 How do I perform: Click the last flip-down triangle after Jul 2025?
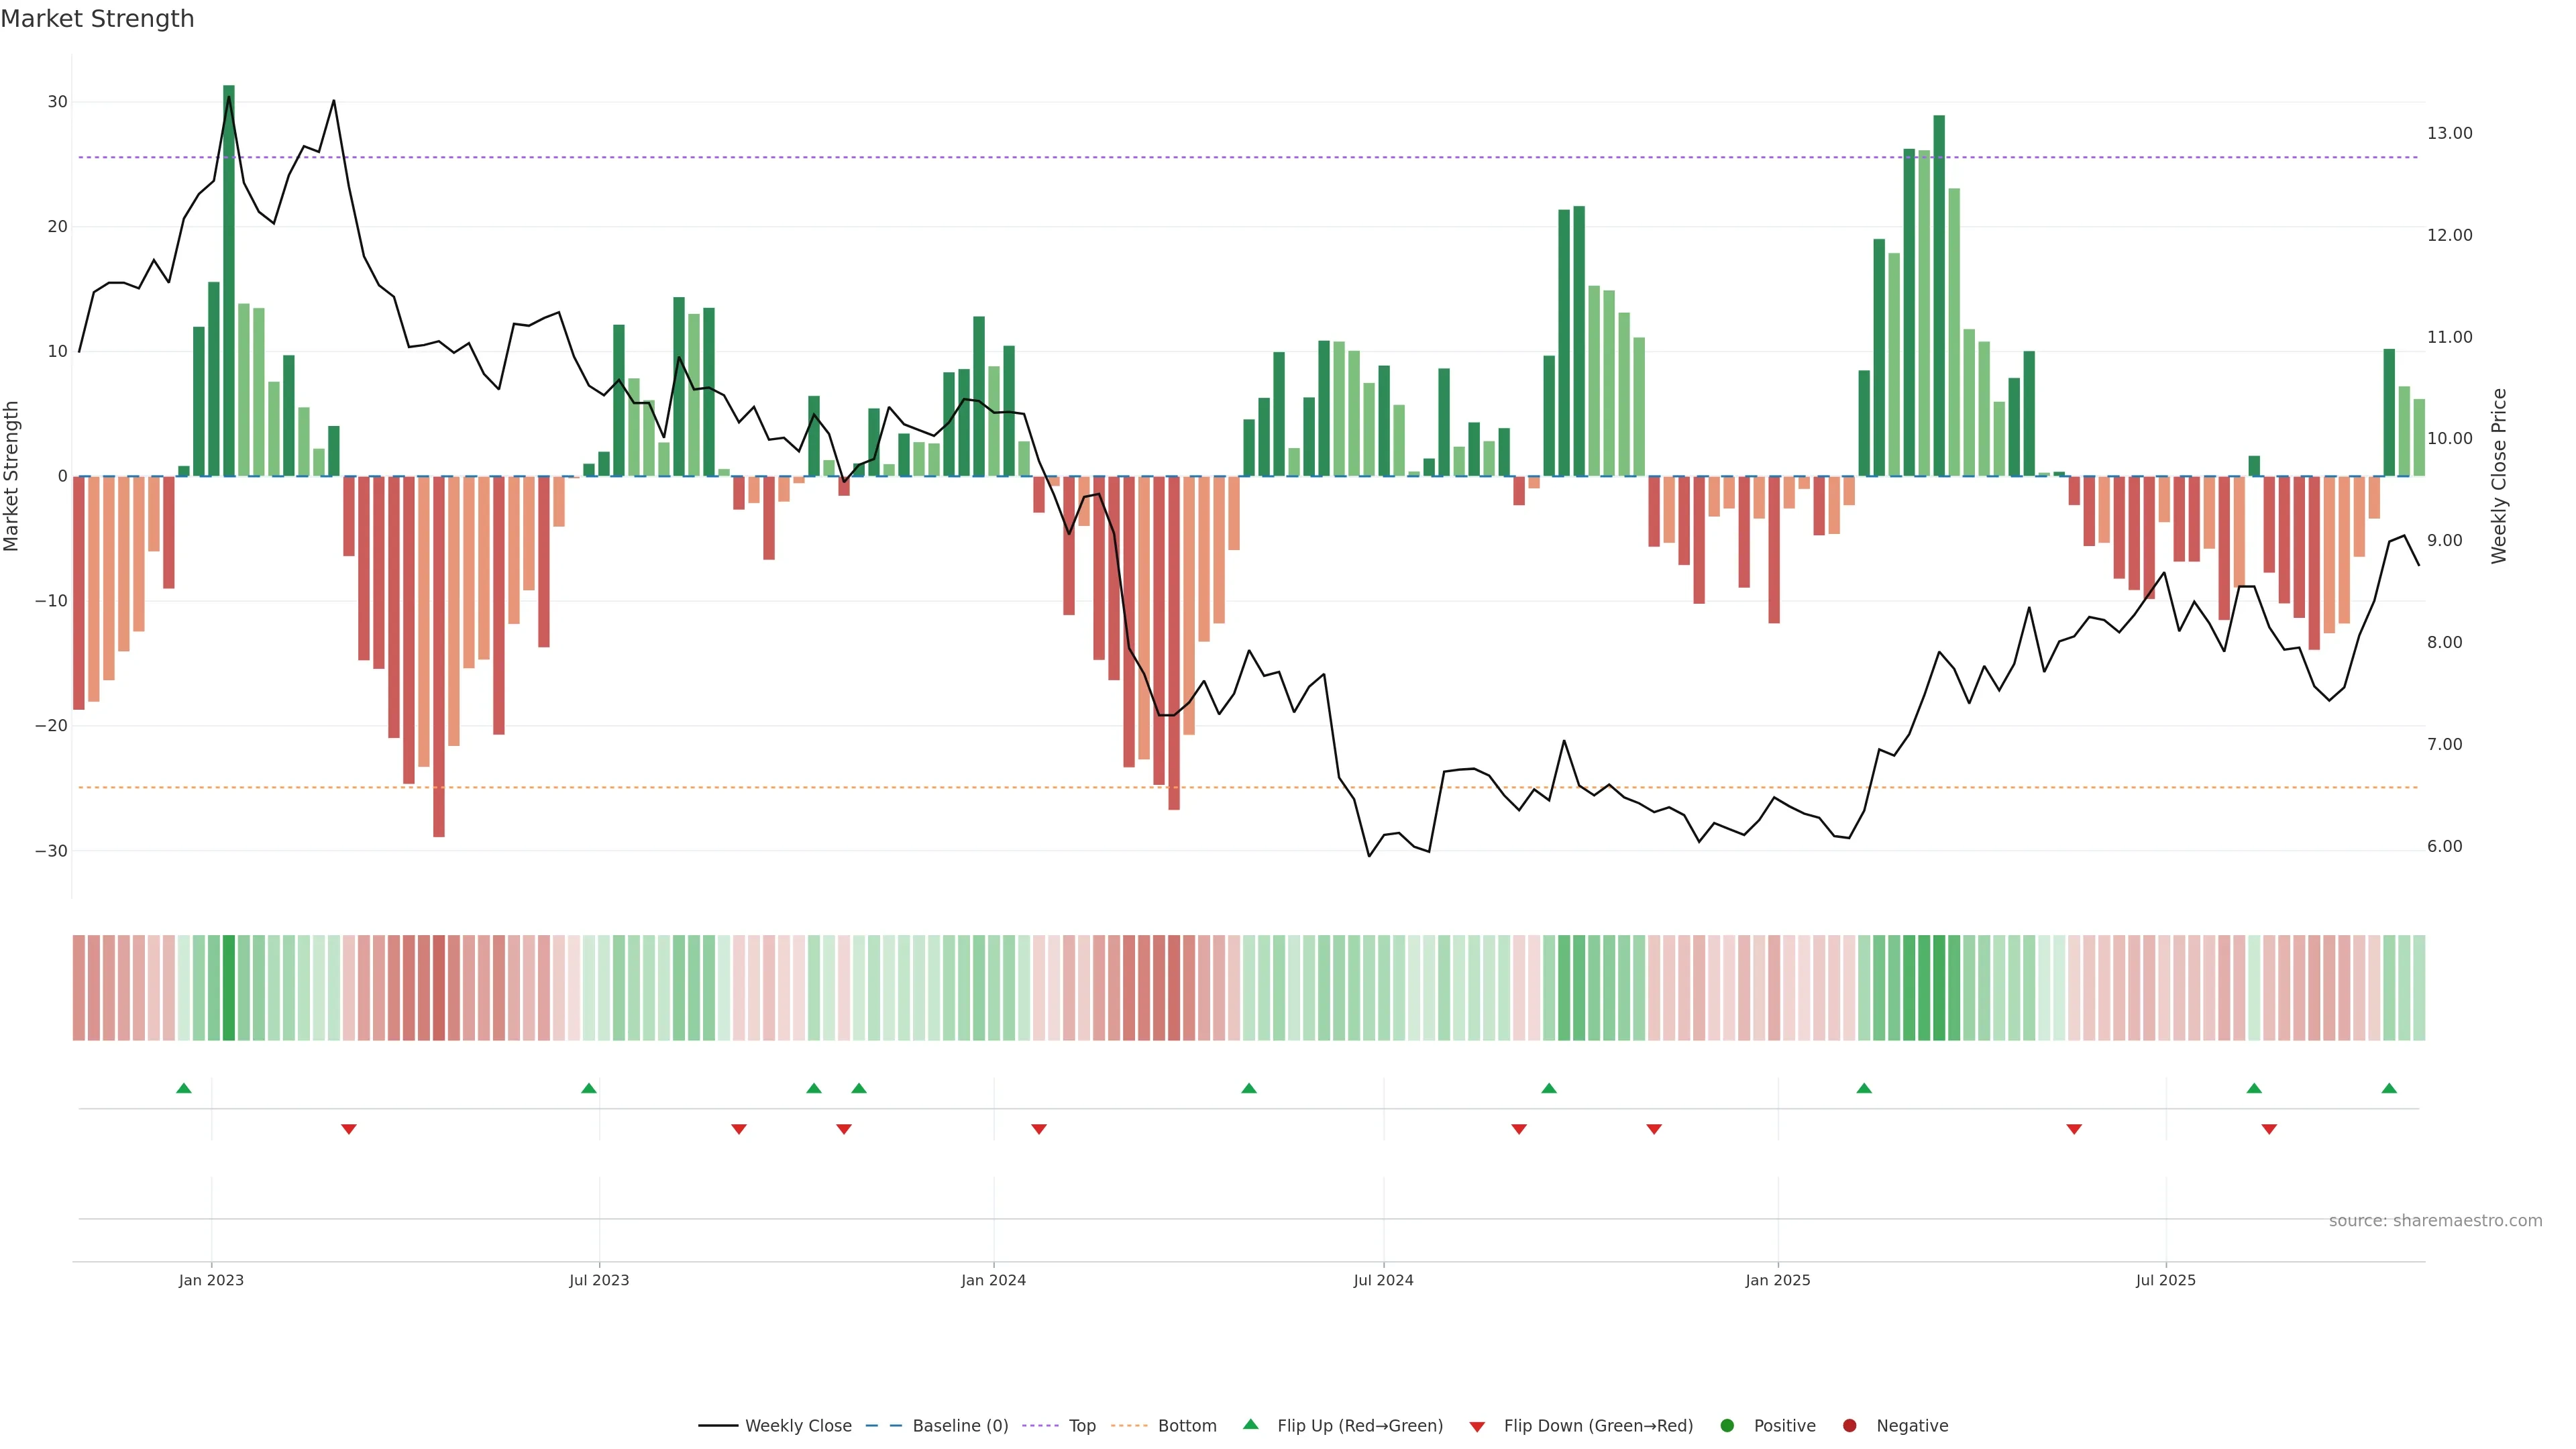2269,1129
